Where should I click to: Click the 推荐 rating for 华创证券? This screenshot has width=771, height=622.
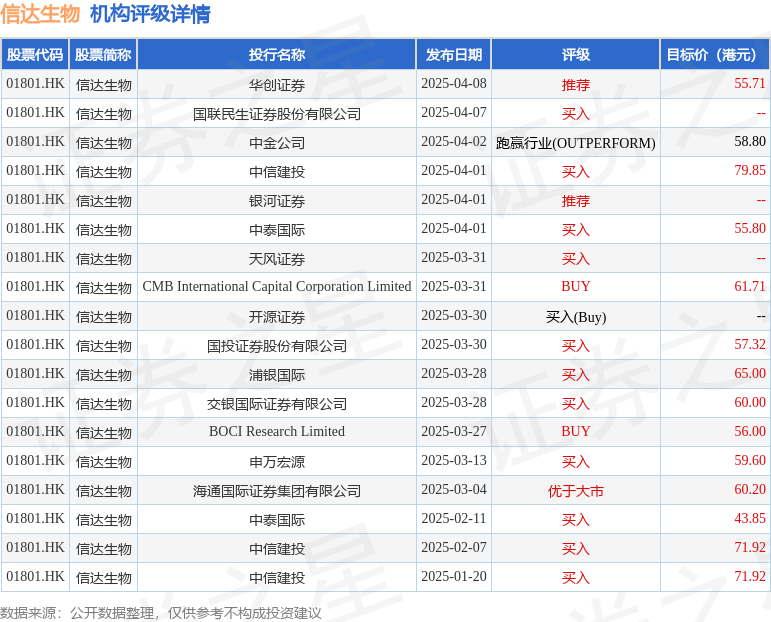[x=576, y=85]
